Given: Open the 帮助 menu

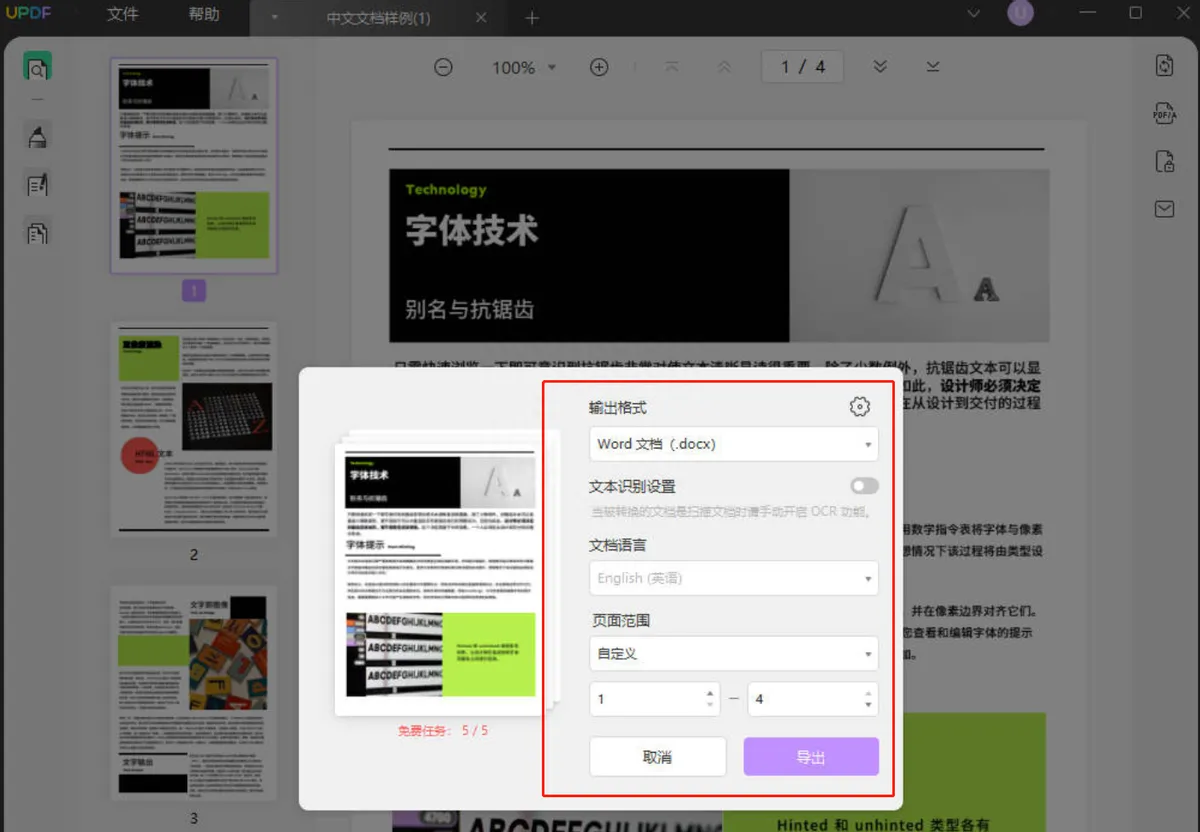Looking at the screenshot, I should point(204,15).
